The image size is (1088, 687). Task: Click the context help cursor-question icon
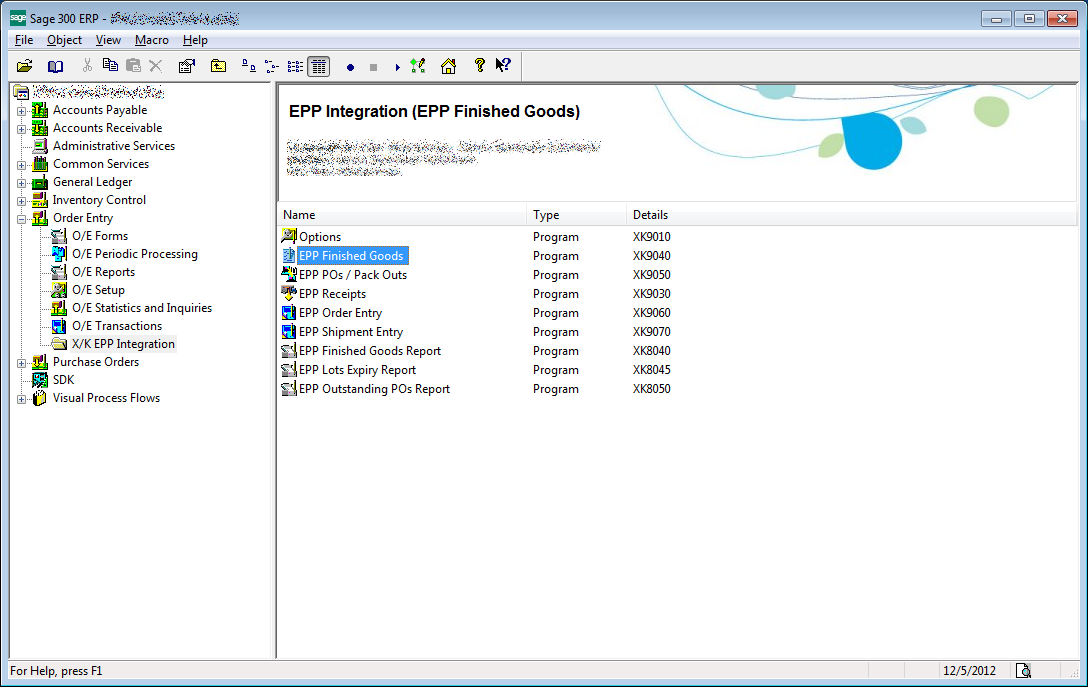503,65
